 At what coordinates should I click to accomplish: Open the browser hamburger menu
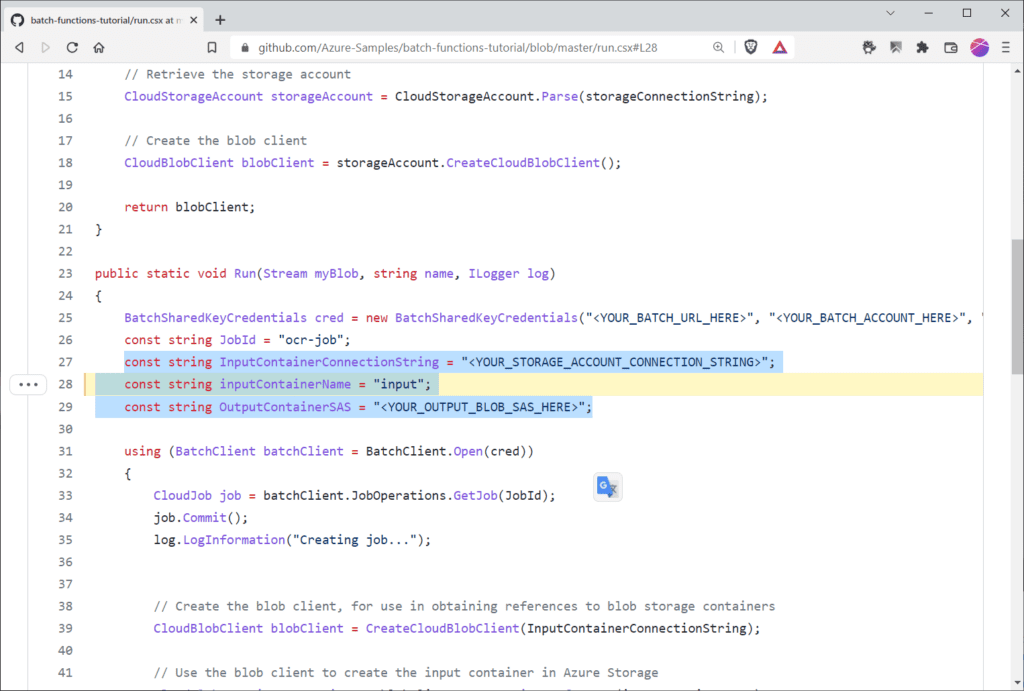coord(1006,47)
